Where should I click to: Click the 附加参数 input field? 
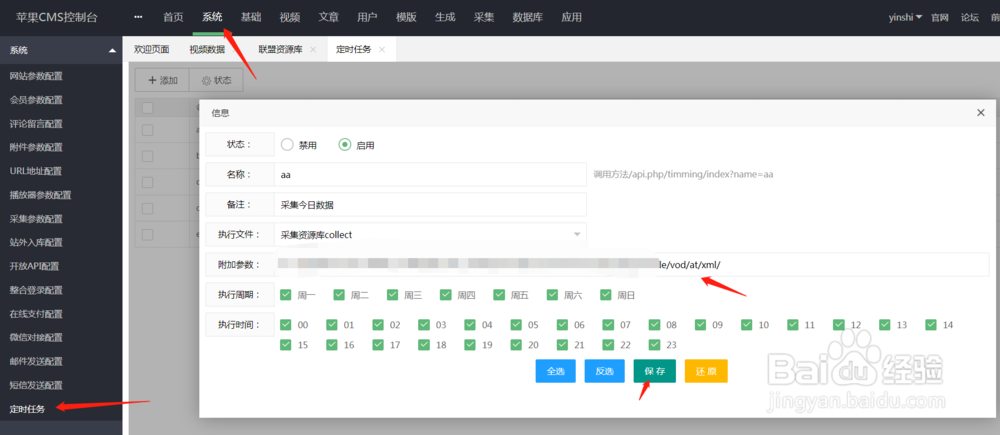632,264
